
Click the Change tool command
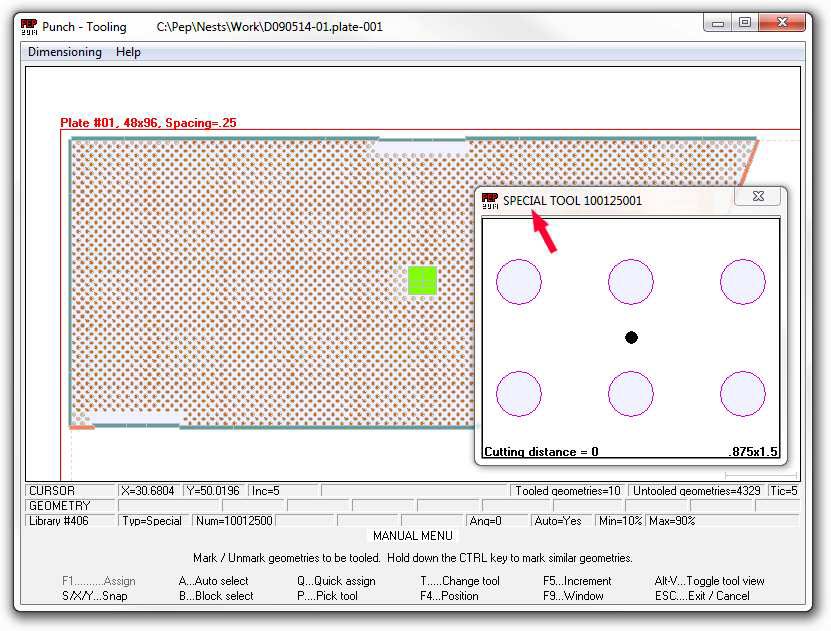tap(460, 581)
